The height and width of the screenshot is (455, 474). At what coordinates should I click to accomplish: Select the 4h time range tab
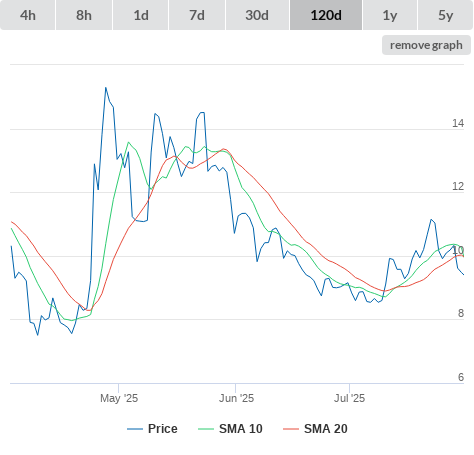click(x=27, y=15)
